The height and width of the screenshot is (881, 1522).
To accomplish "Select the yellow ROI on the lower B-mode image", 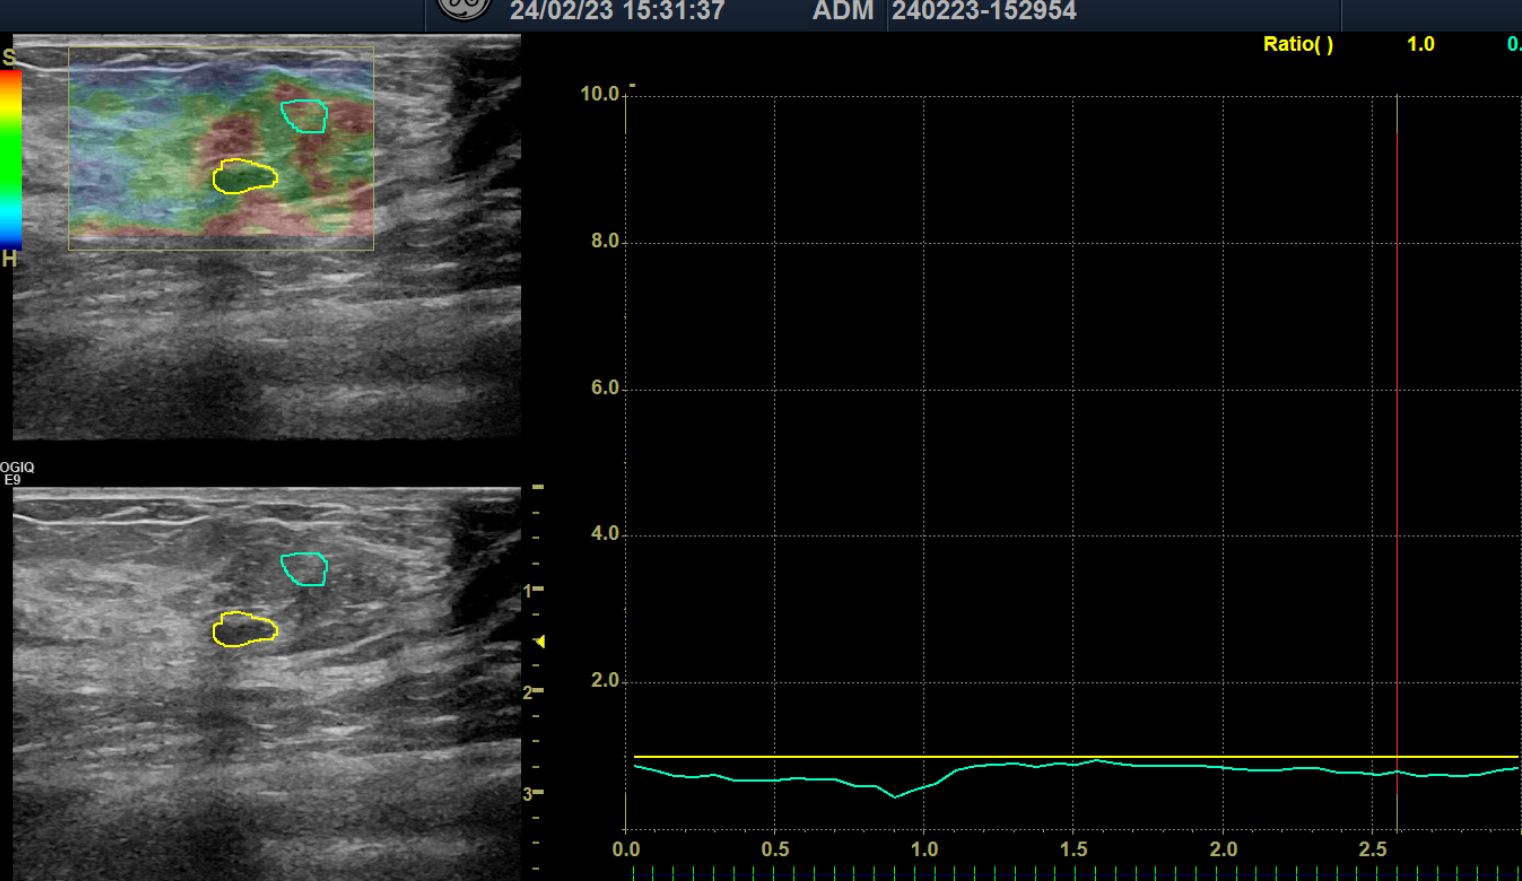I will tap(245, 630).
